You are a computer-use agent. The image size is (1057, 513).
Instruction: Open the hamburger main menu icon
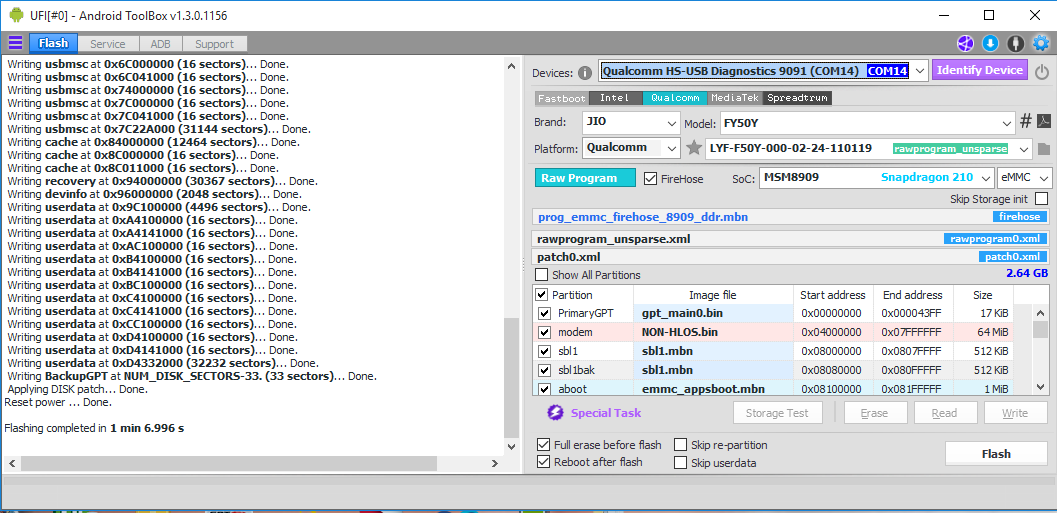click(x=15, y=44)
